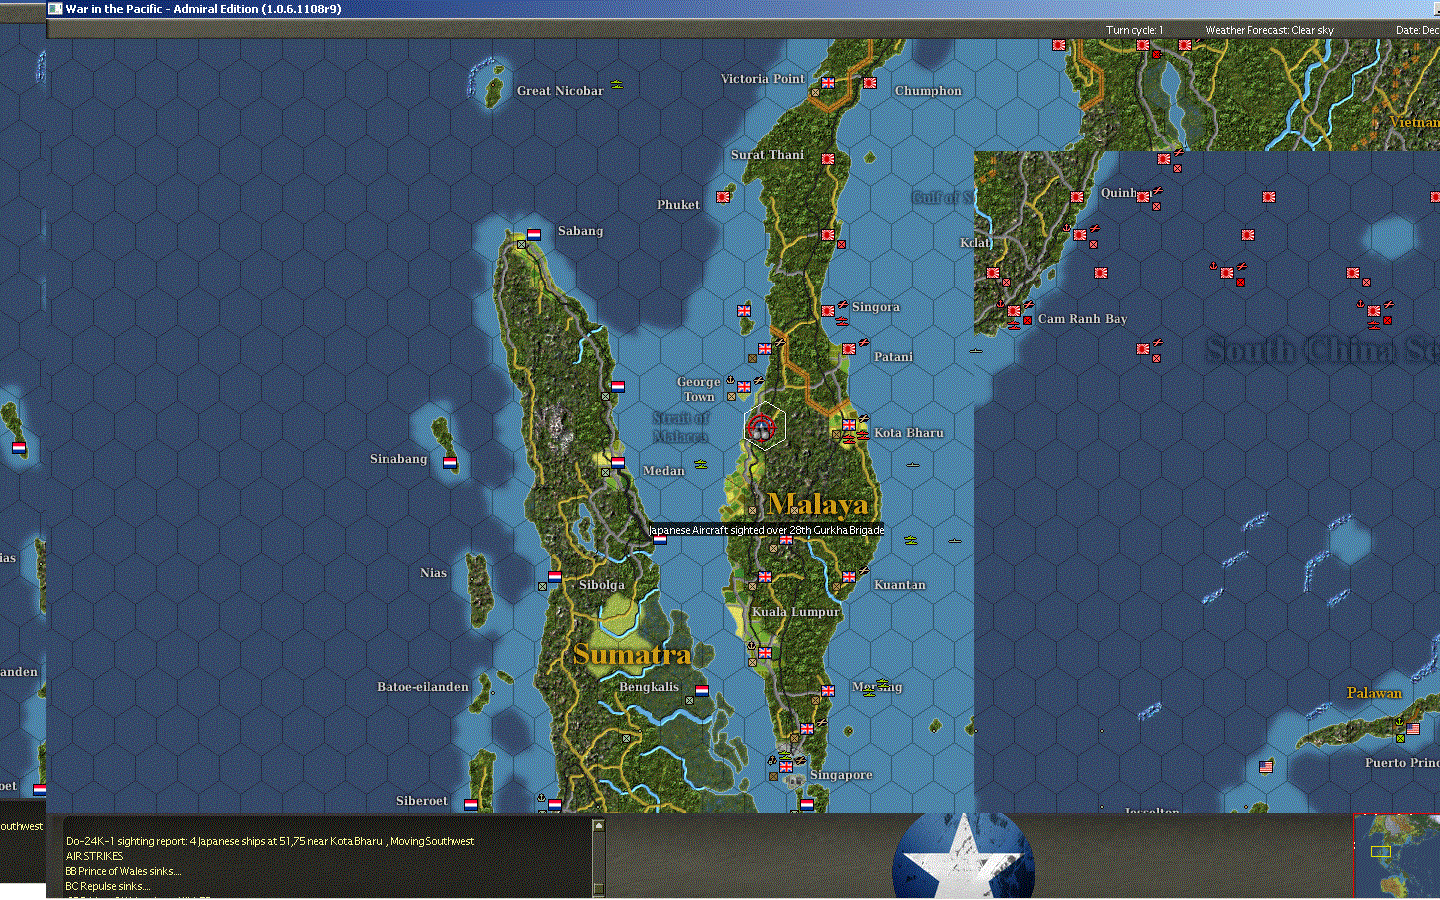Viewport: 1440px width, 900px height.
Task: Click the Batoe-eilanden label
Action: (x=423, y=687)
